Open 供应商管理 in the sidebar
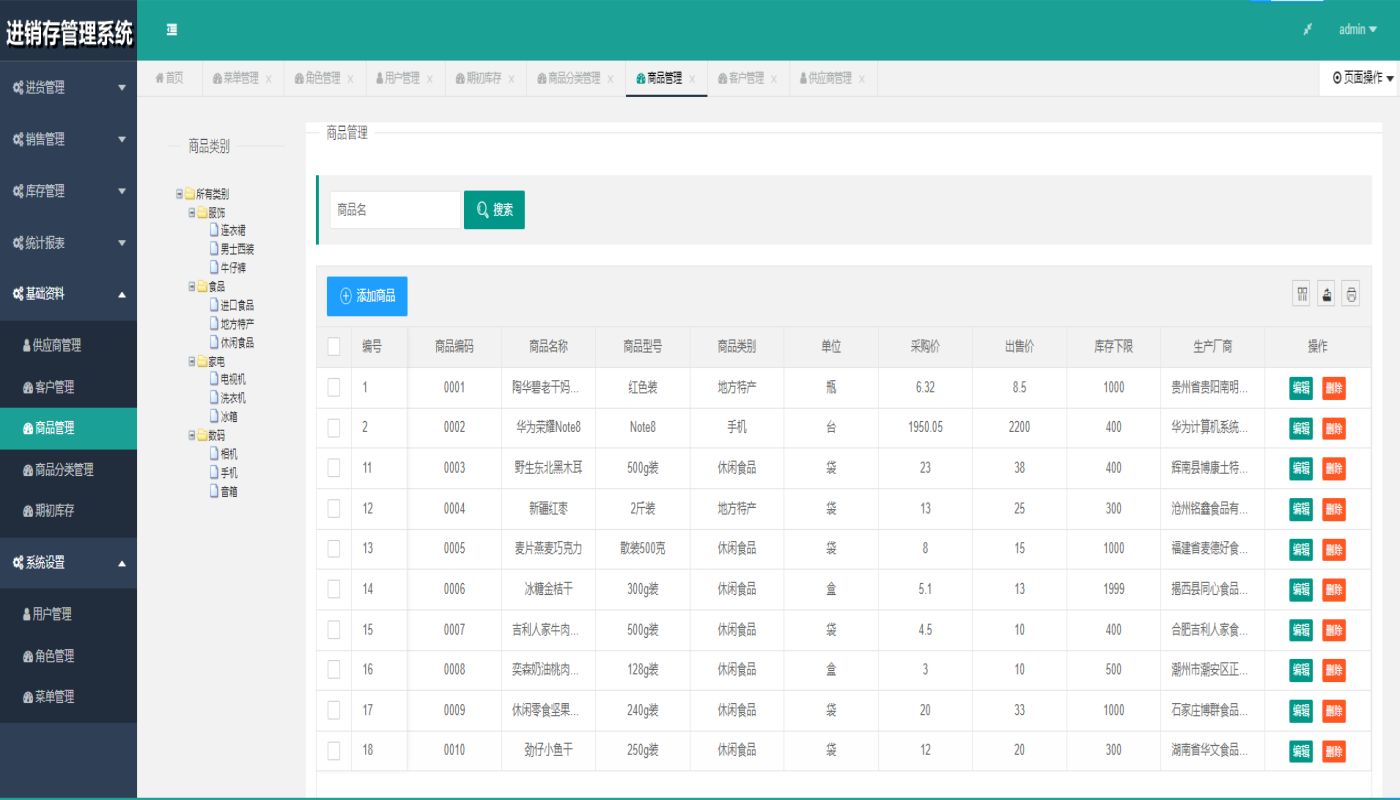 click(68, 346)
